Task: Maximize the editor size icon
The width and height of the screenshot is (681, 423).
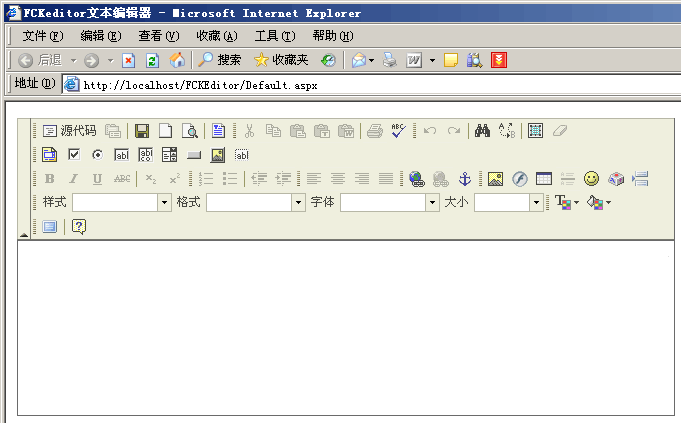Action: coord(50,227)
